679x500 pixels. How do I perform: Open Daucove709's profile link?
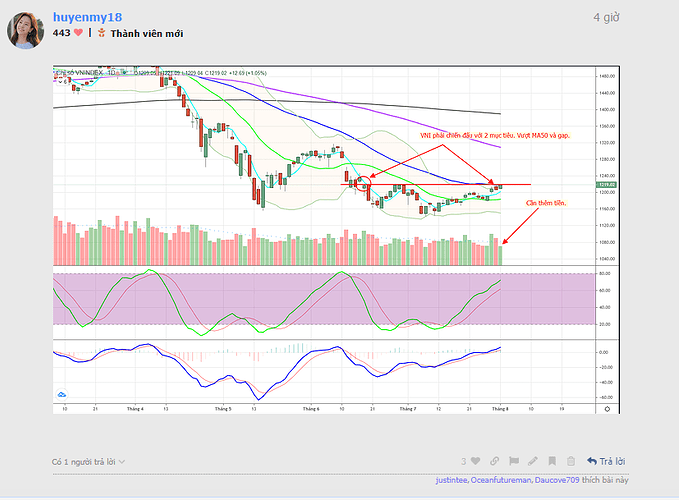[557, 480]
